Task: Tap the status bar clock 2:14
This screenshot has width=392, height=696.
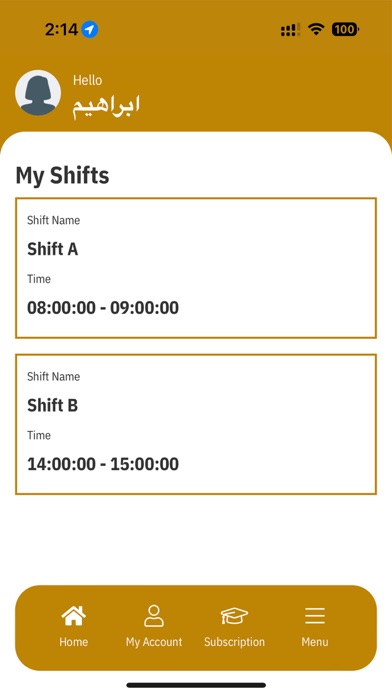Action: [x=61, y=30]
